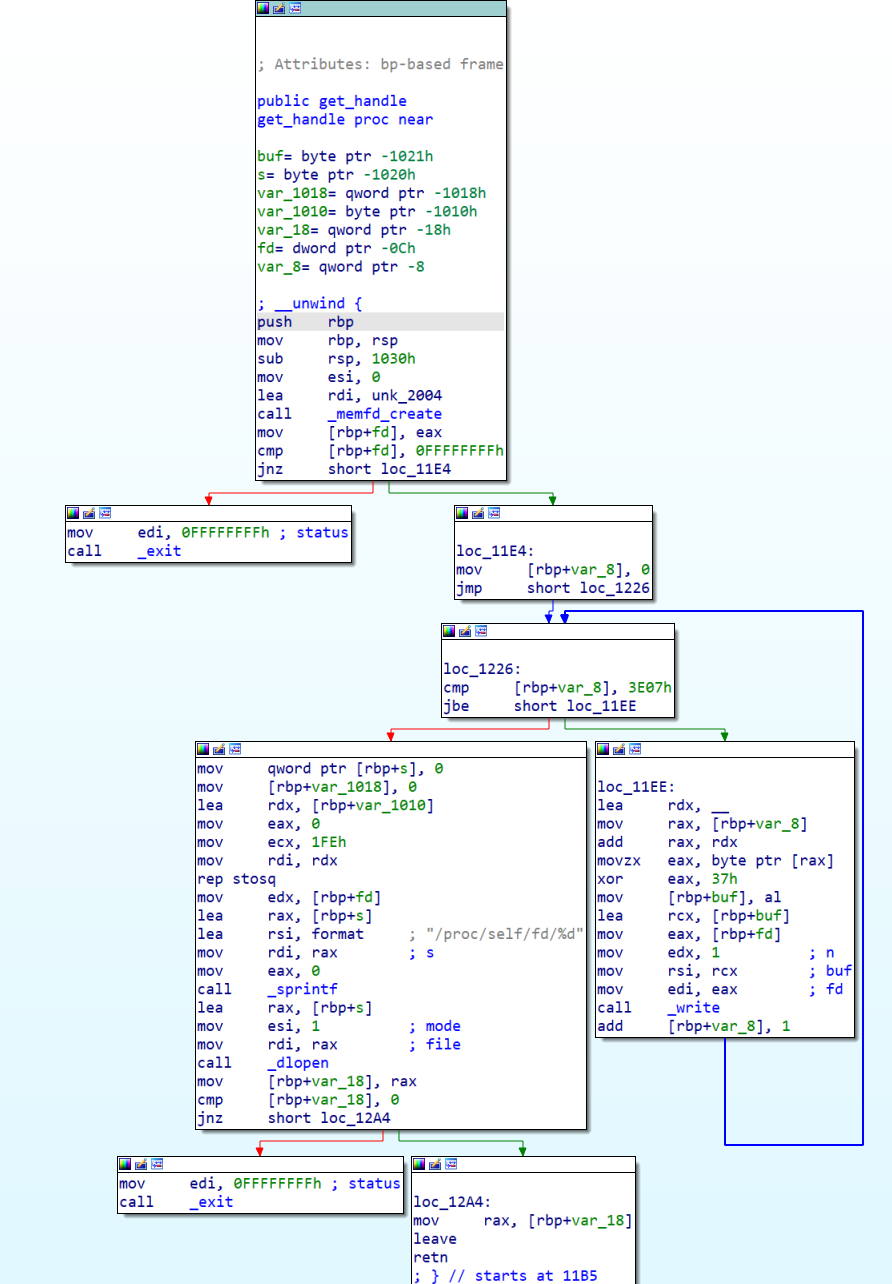Image resolution: width=892 pixels, height=1284 pixels.
Task: Click the pencil edit icon on loc_11E4 block
Action: (477, 513)
